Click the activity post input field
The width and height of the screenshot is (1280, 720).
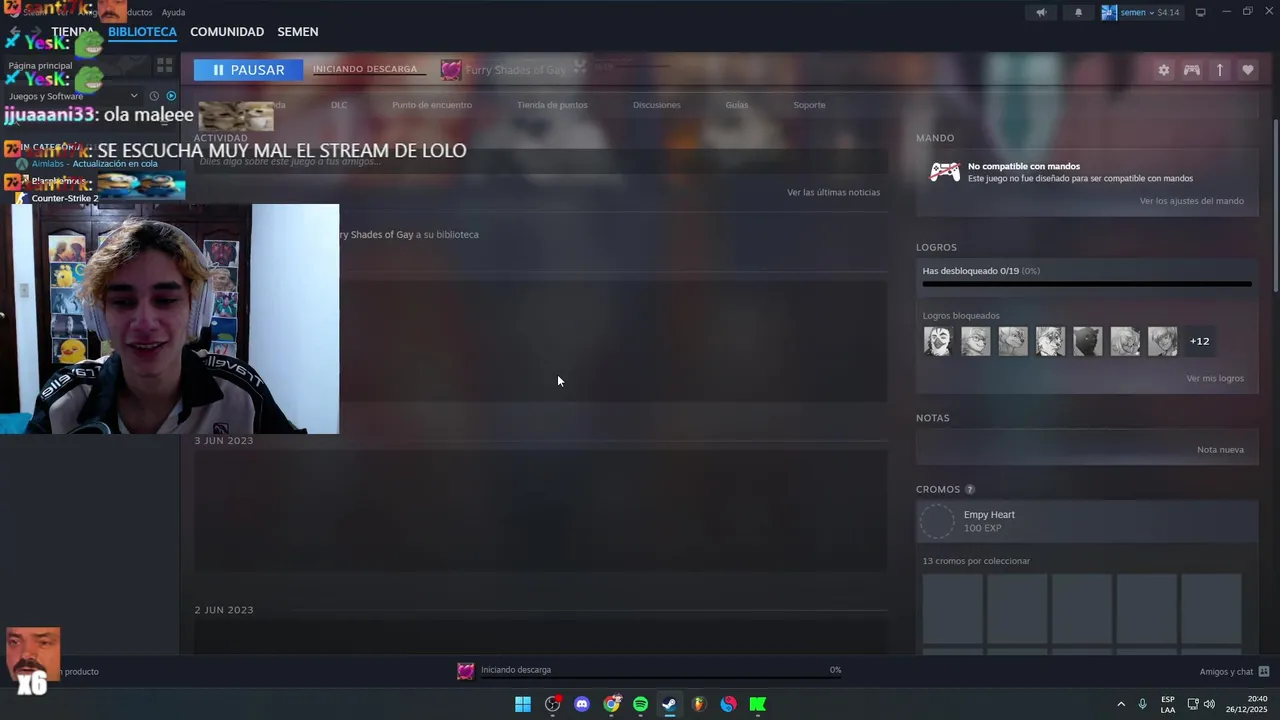tap(540, 161)
